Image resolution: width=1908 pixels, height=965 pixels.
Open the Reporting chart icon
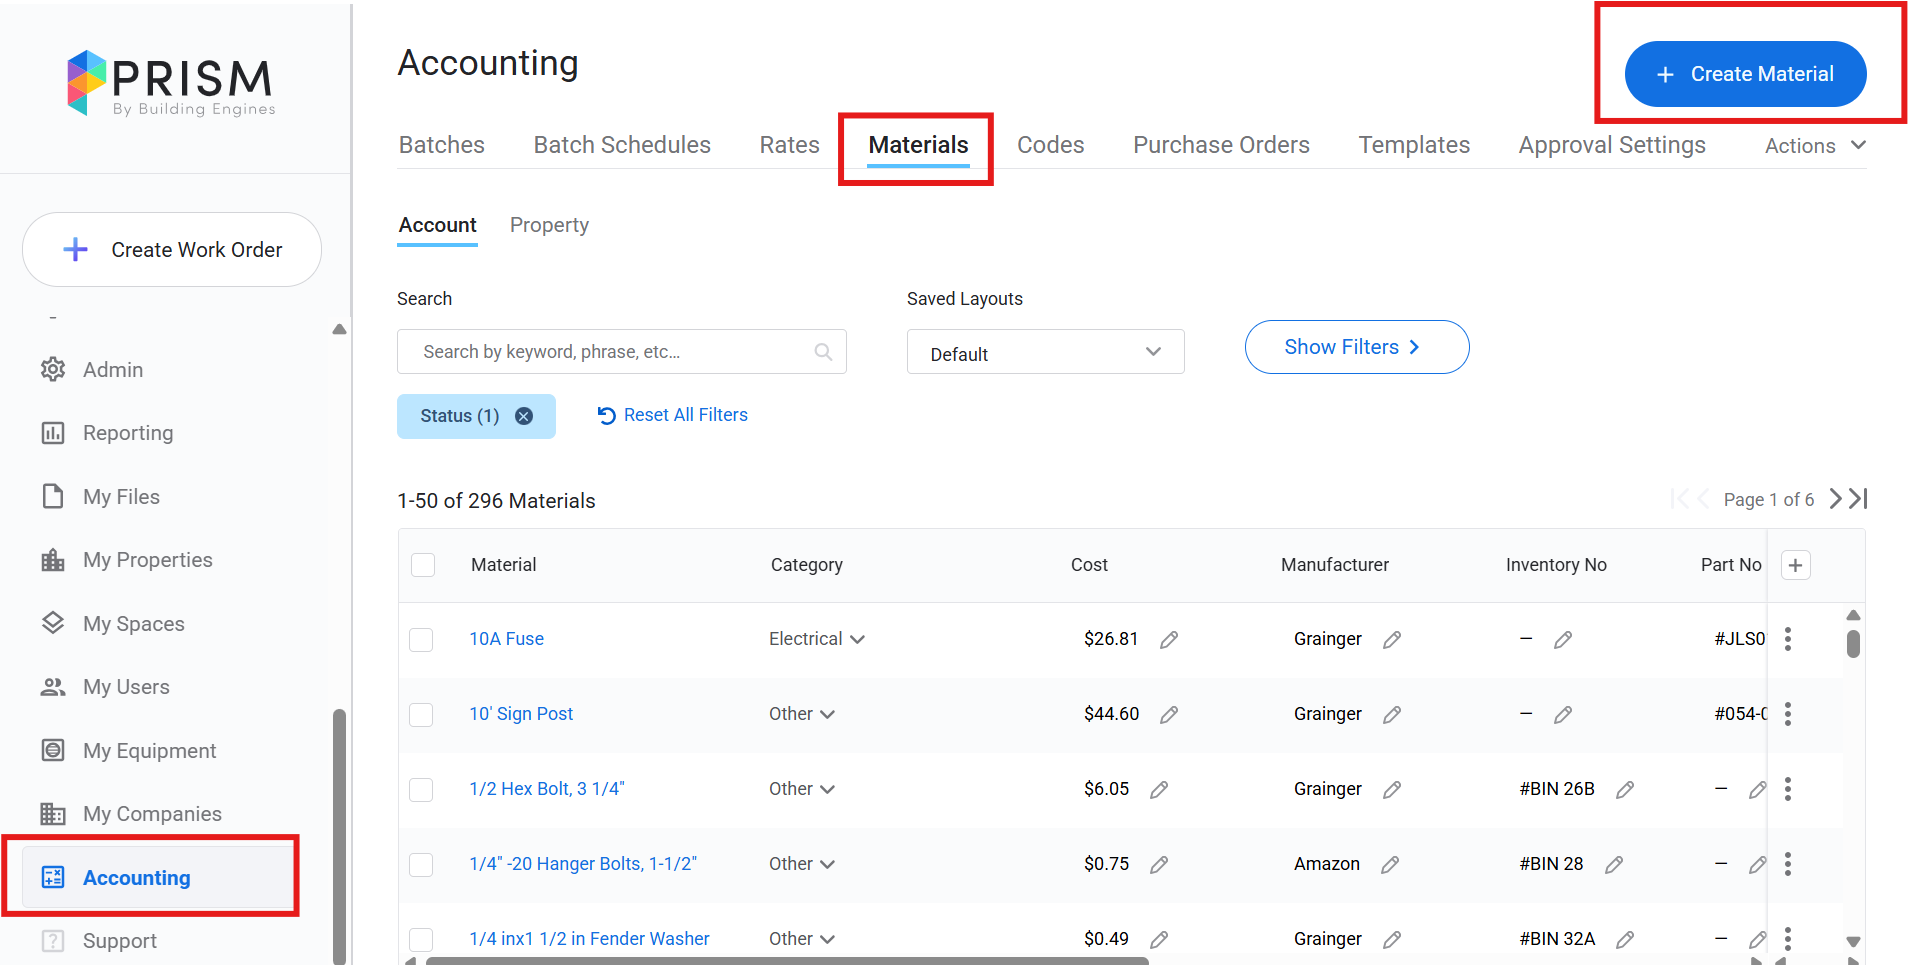coord(53,433)
